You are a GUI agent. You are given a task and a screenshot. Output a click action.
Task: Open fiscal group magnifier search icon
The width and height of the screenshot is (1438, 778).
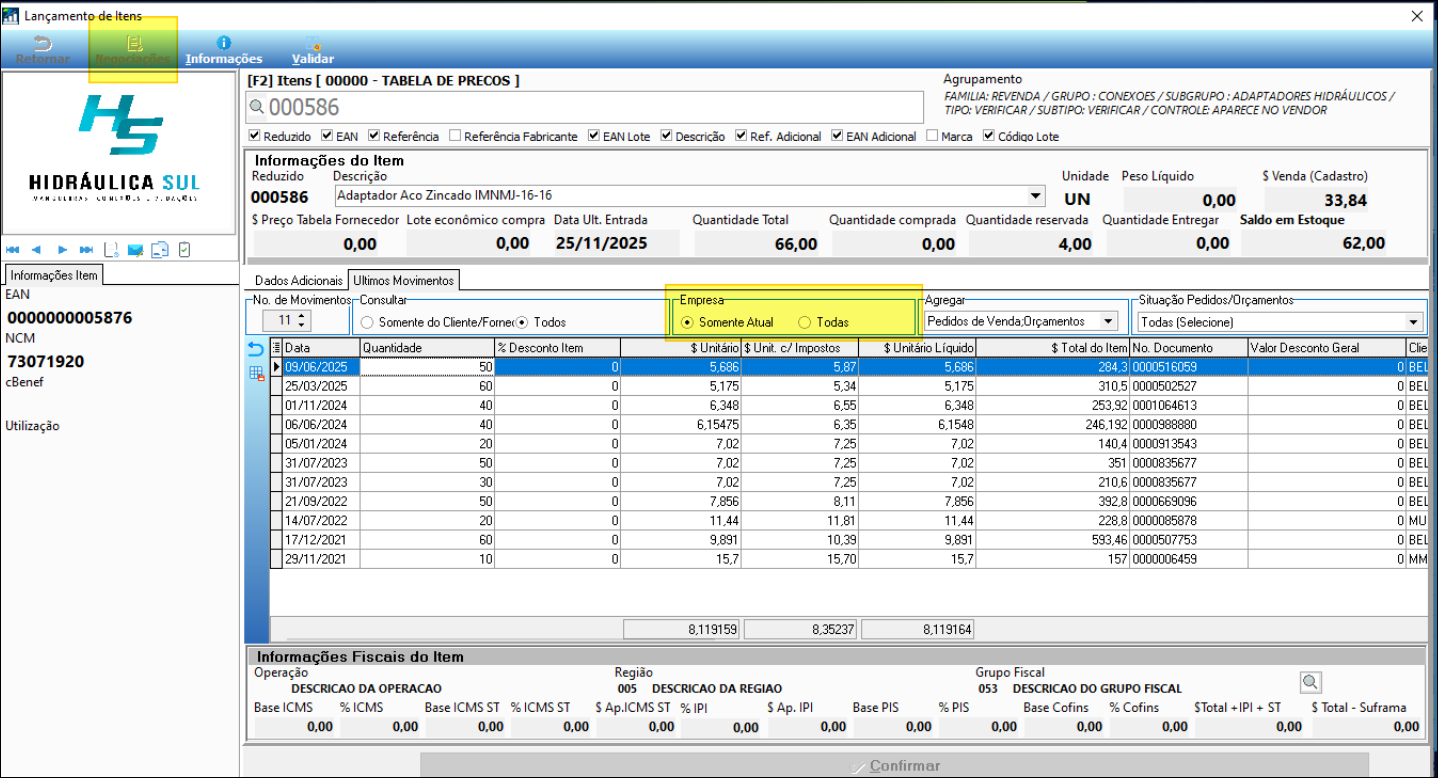click(1310, 682)
